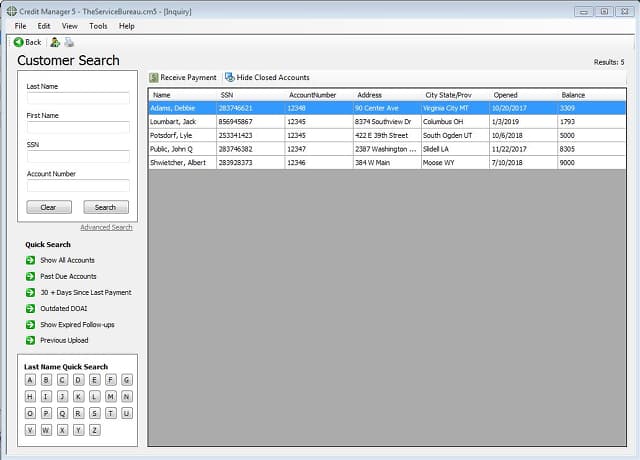Click the Previous Upload quick search text
The width and height of the screenshot is (640, 460).
pyautogui.click(x=64, y=340)
